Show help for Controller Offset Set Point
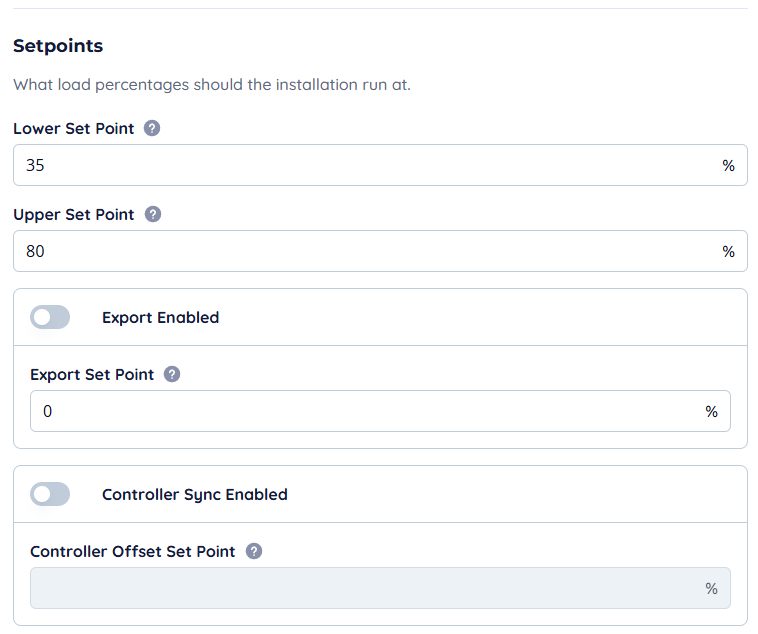Screen dimensions: 758x634 click(x=254, y=551)
